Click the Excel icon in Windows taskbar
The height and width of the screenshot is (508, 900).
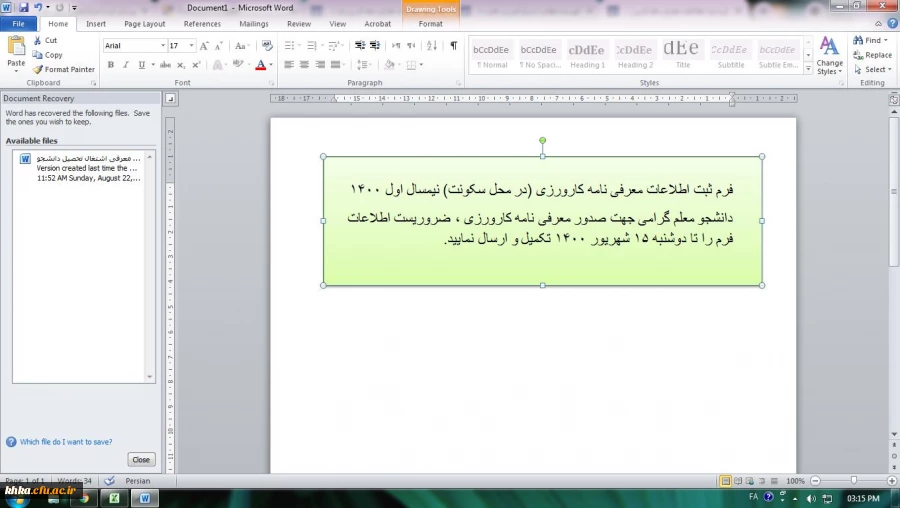[x=114, y=497]
